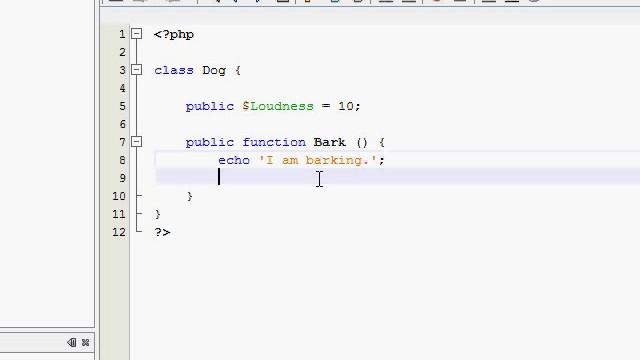Minimize the bottom-left side panel
Viewport: 640px width, 360px height.
pos(71,342)
